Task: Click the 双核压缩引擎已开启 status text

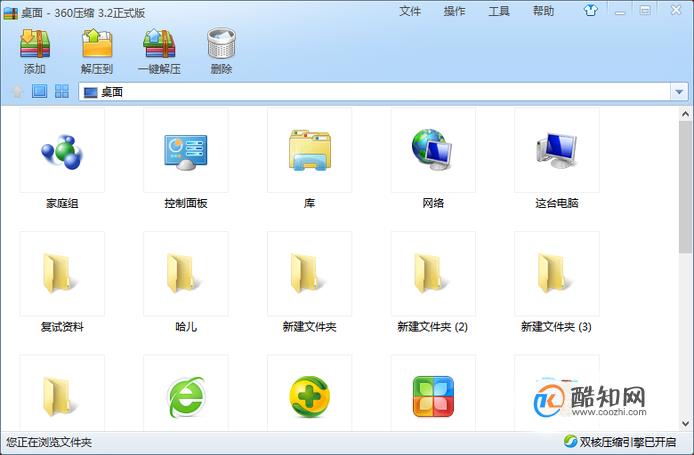Action: [x=628, y=442]
